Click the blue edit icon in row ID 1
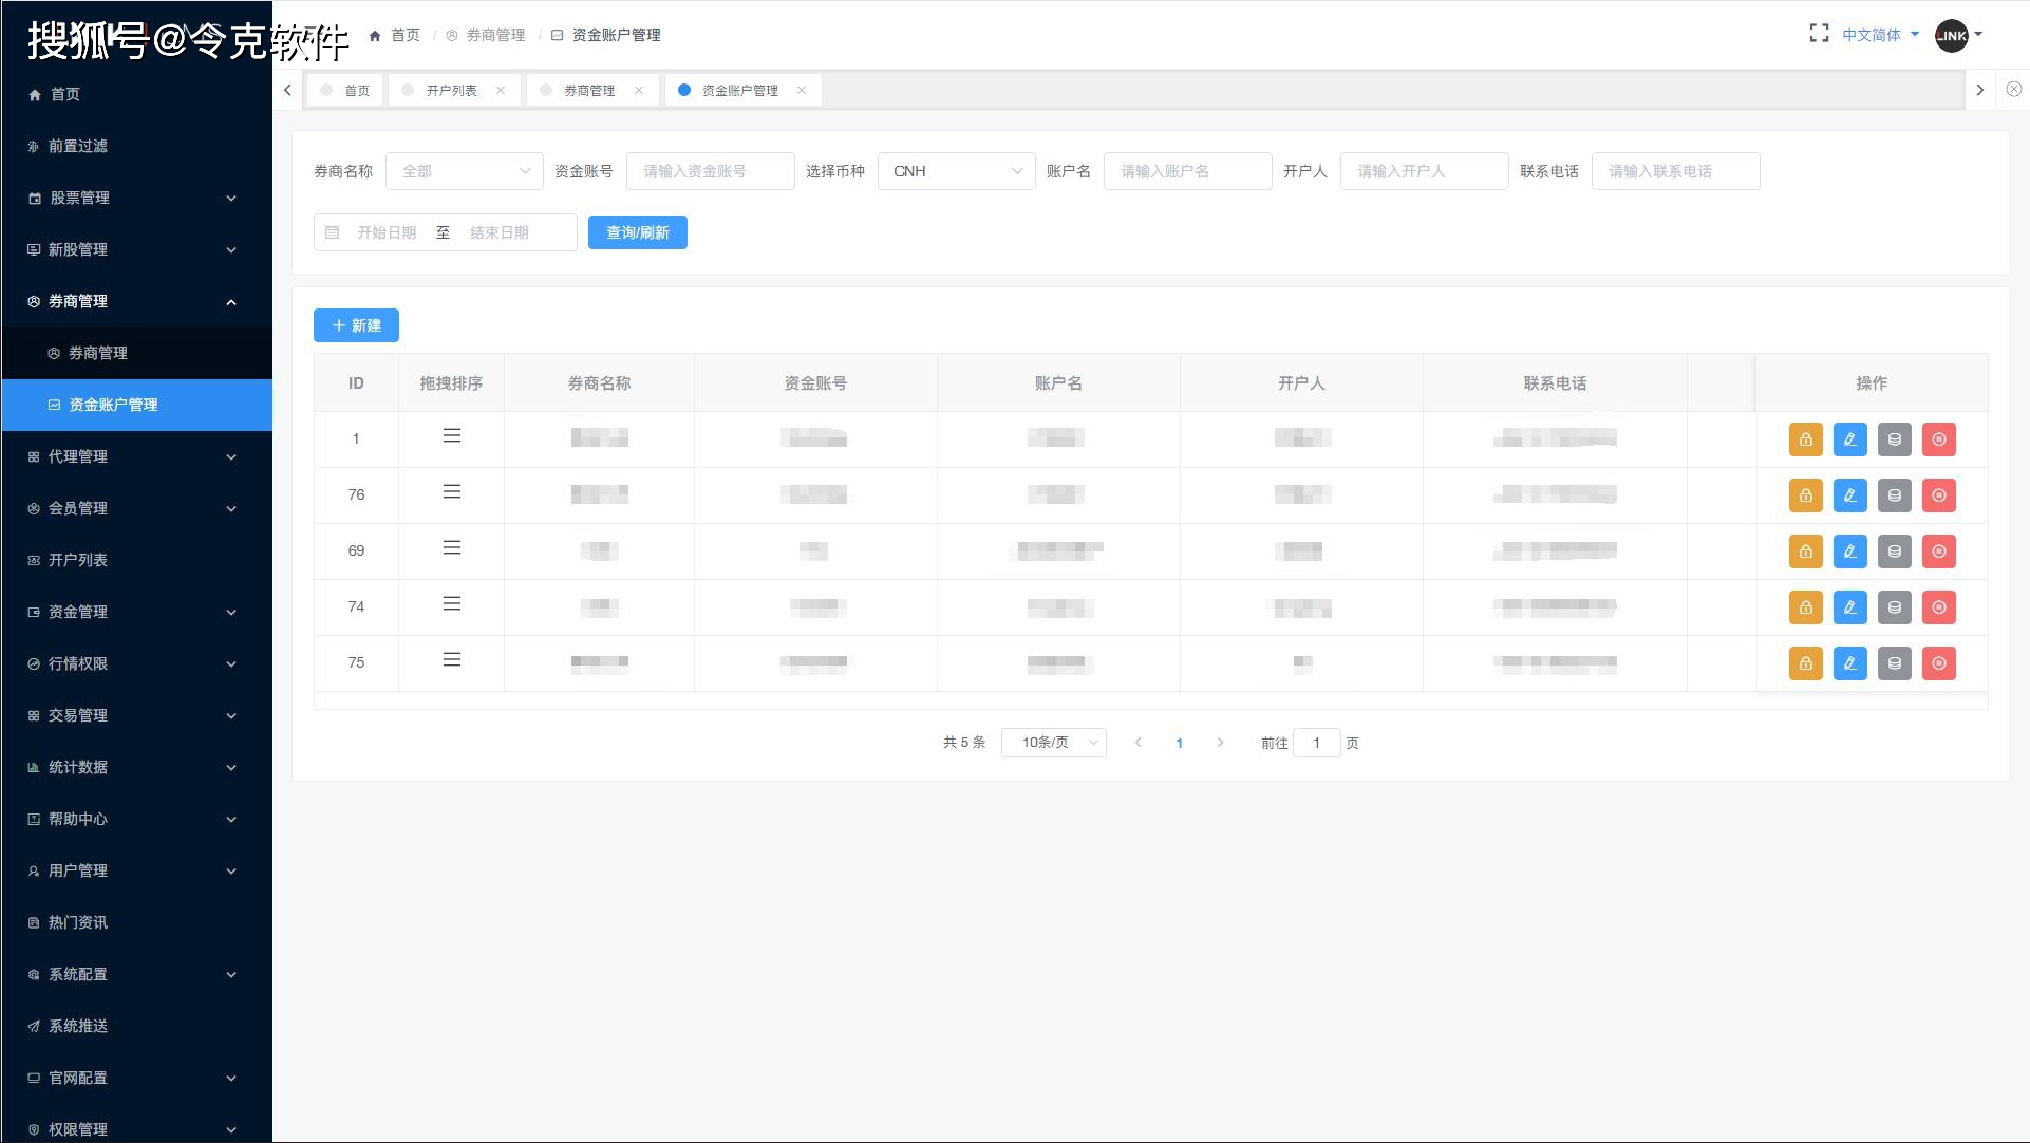2030x1143 pixels. (x=1850, y=439)
